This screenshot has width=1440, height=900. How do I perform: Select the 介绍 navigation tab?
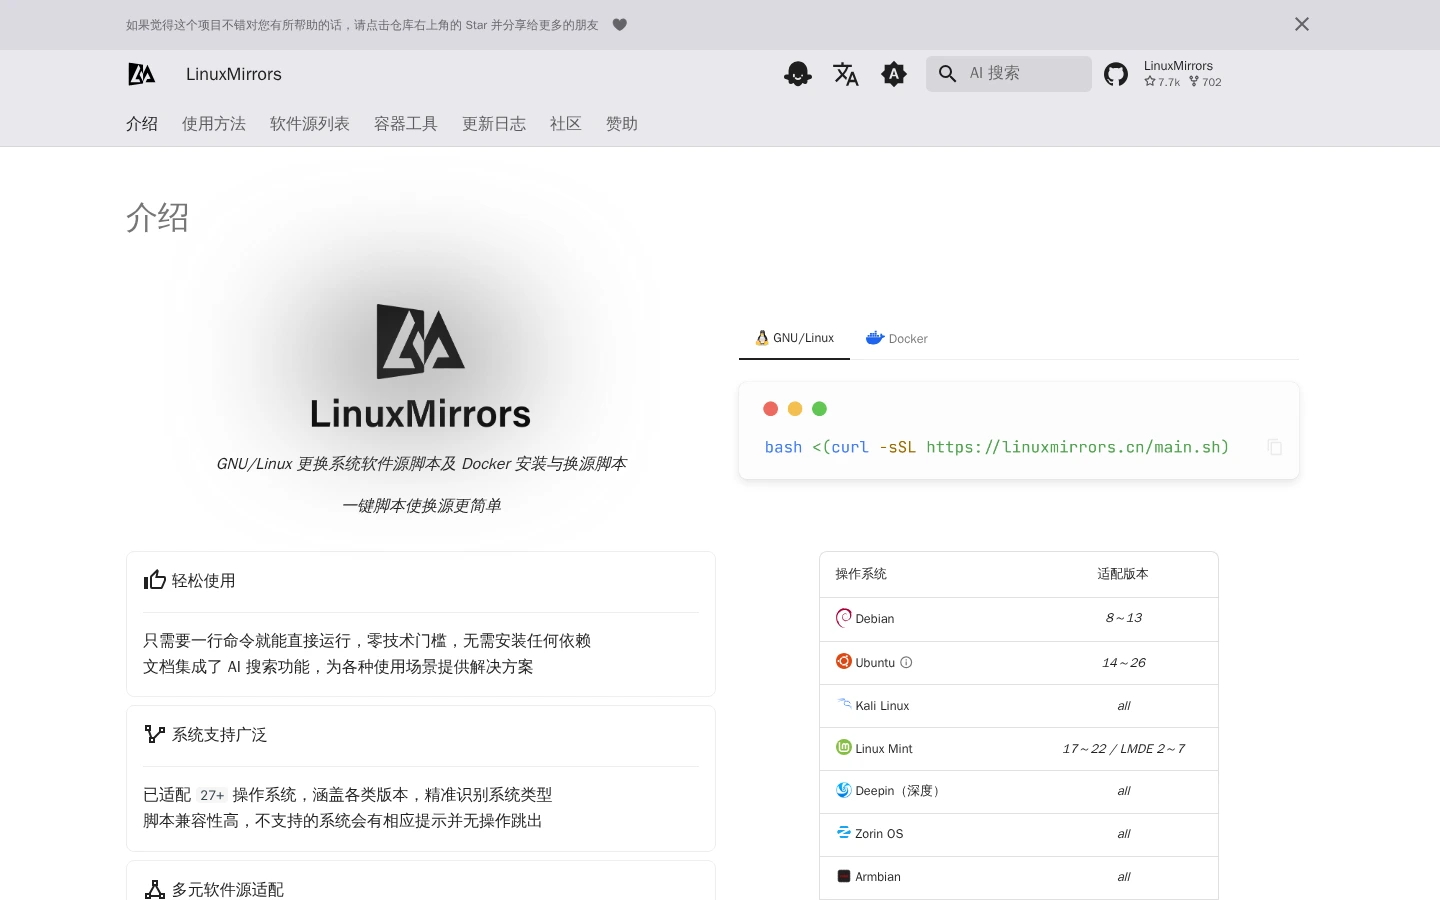click(142, 124)
